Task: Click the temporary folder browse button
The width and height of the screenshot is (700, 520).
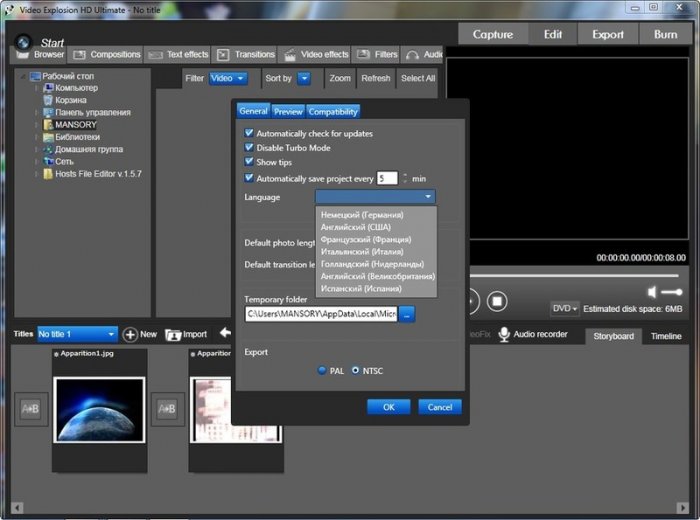Action: tap(408, 314)
